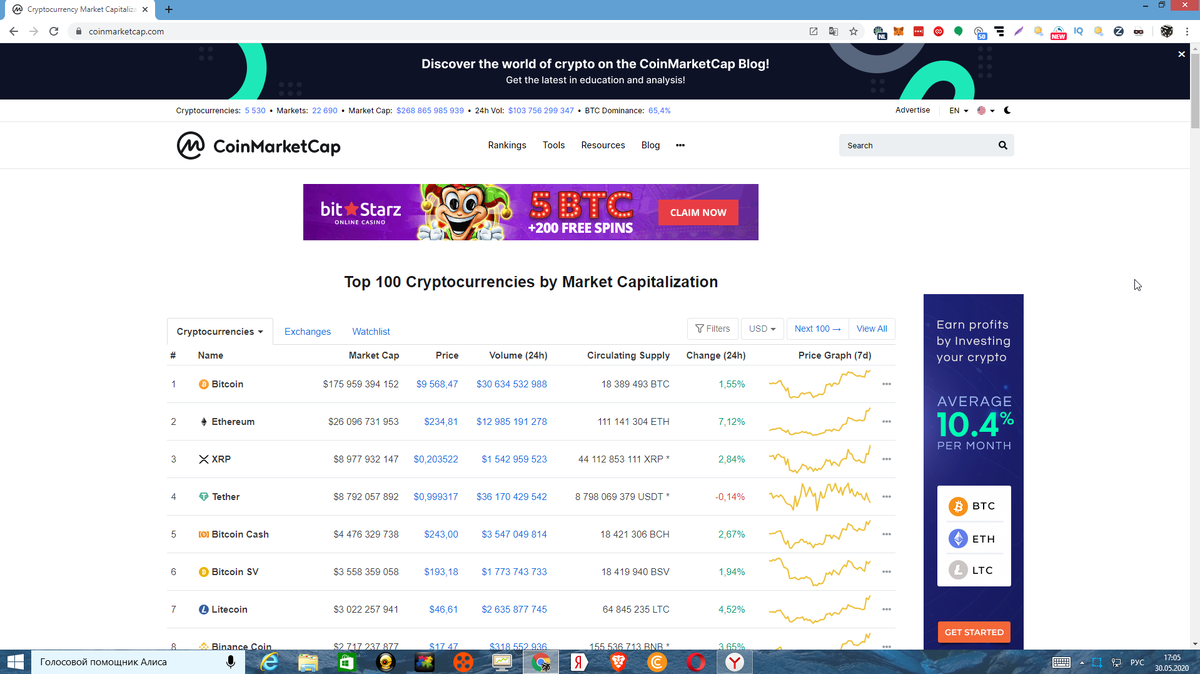Expand the Cryptocurrencies tab dropdown

pos(219,331)
